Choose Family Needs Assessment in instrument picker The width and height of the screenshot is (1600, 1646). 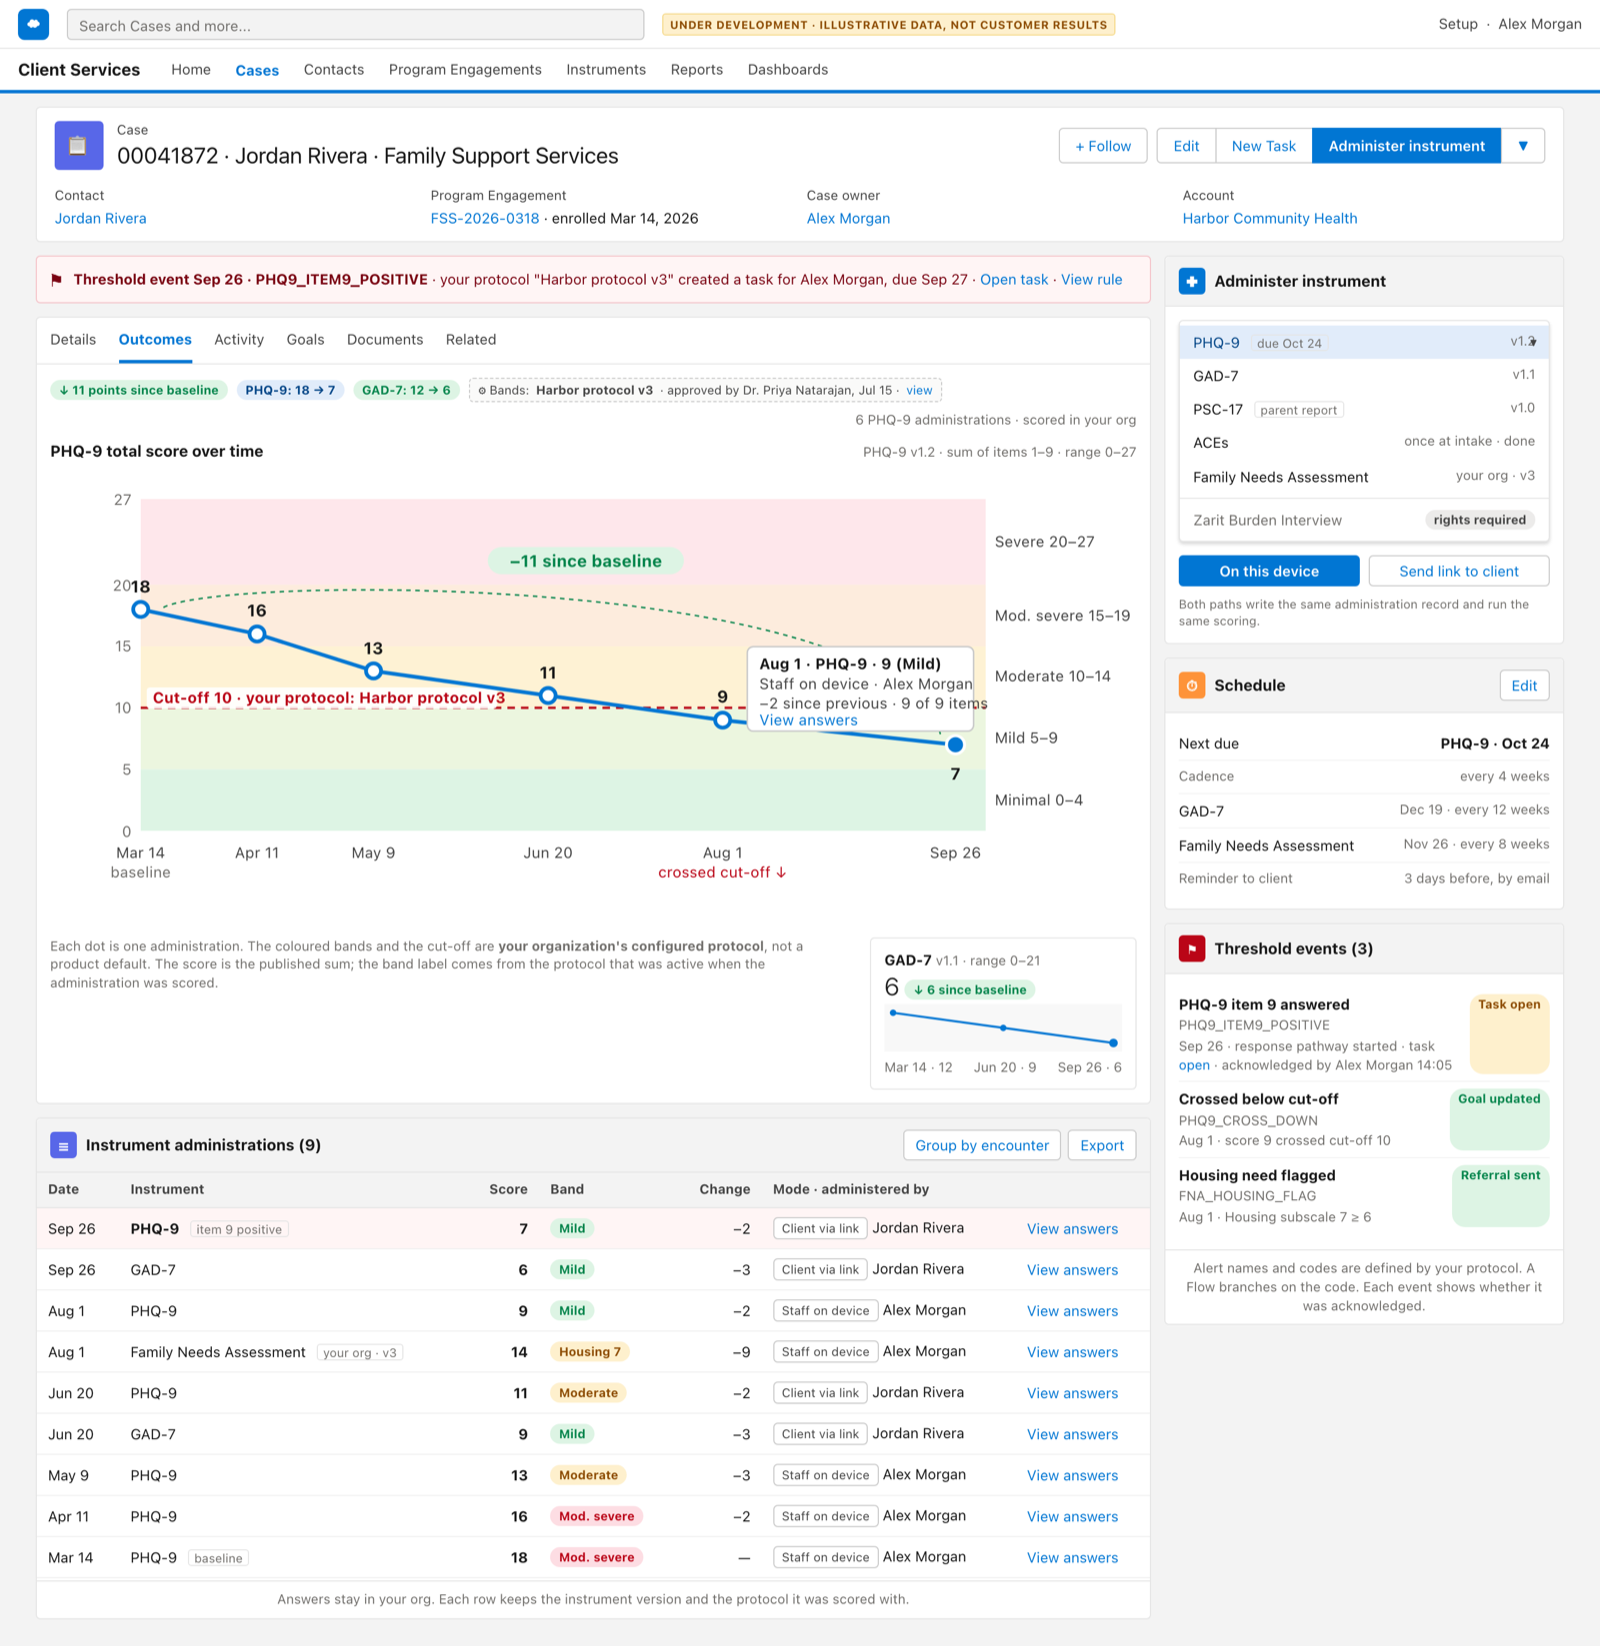tap(1364, 477)
